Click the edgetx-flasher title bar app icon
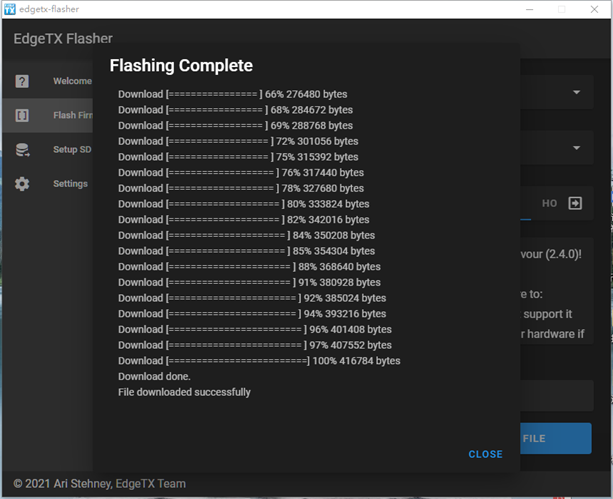The width and height of the screenshot is (613, 499). pyautogui.click(x=9, y=9)
